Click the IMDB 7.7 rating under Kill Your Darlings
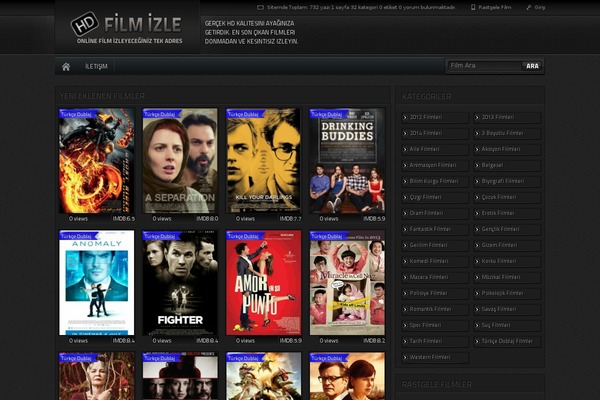 click(x=290, y=219)
